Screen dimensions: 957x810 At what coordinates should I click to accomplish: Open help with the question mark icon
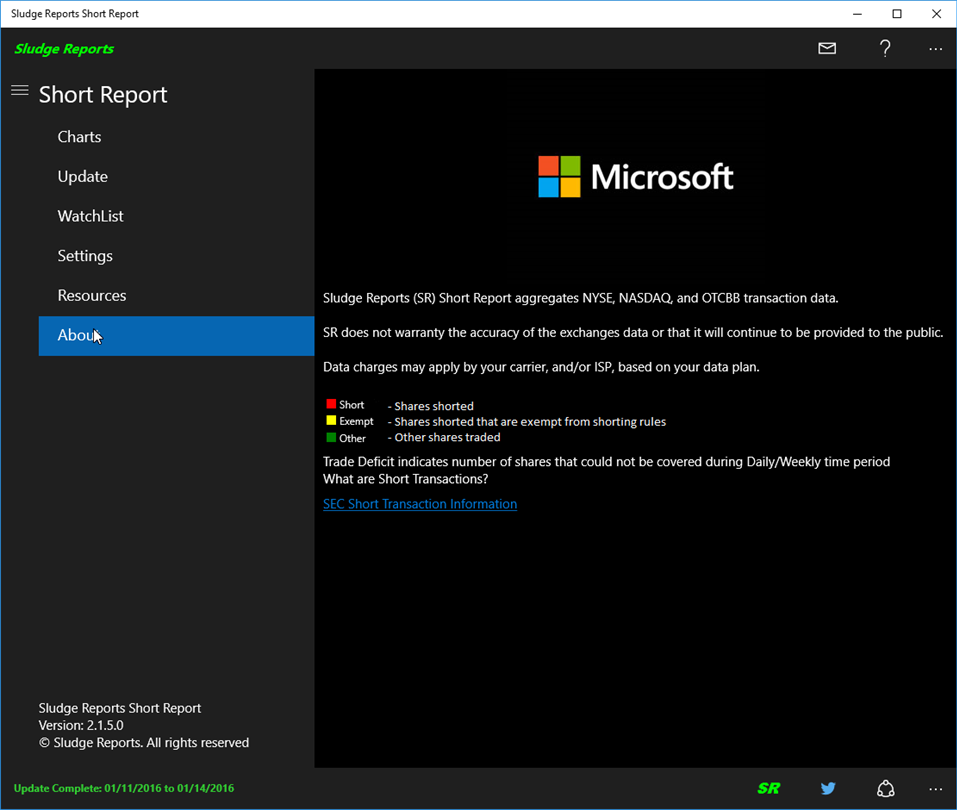tap(885, 48)
